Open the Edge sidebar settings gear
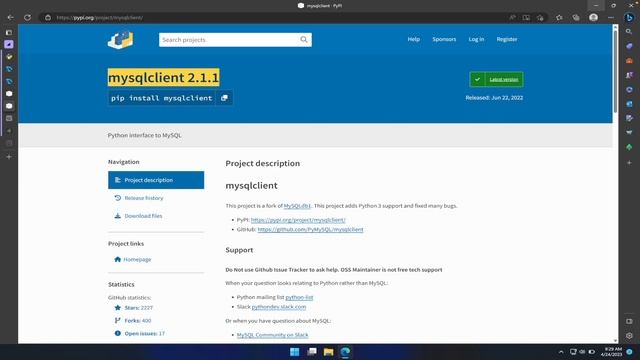Image resolution: width=640 pixels, height=360 pixels. [629, 336]
